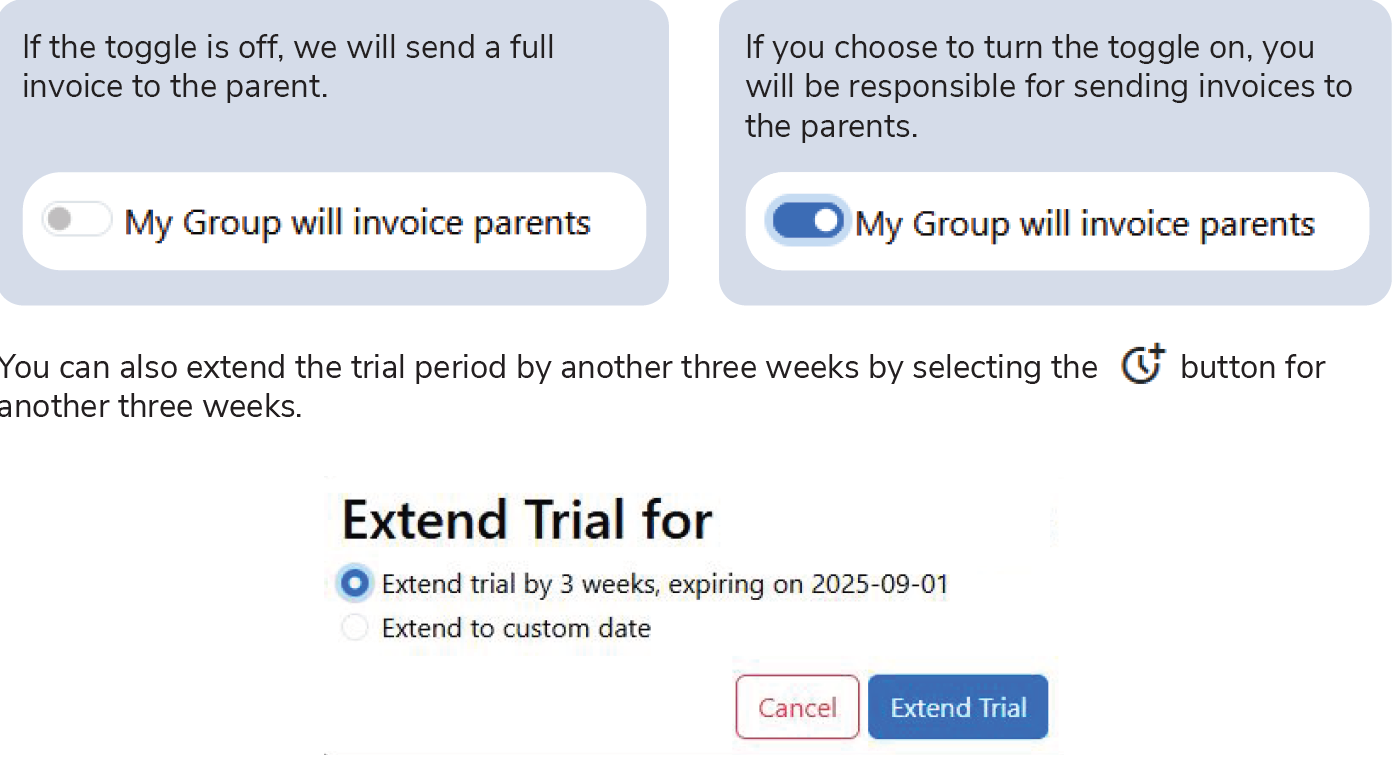
Task: Click the clock-plus extend trial icon
Action: point(1142,365)
